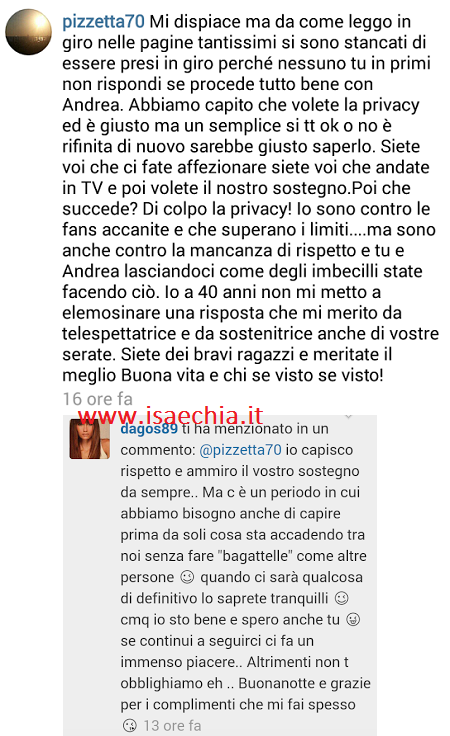Open pizzetta70's round profile picture
The image size is (450, 736).
click(29, 32)
